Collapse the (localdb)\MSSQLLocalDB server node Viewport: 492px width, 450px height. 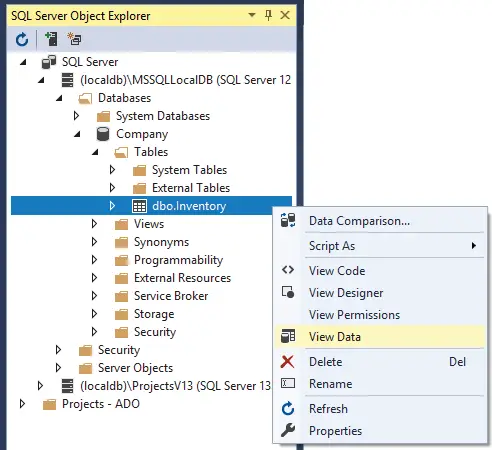click(41, 80)
